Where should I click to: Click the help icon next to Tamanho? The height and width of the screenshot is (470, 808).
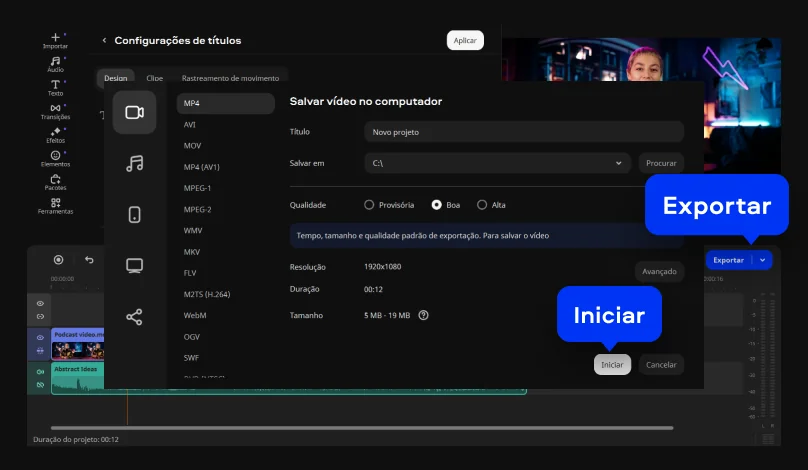[423, 315]
